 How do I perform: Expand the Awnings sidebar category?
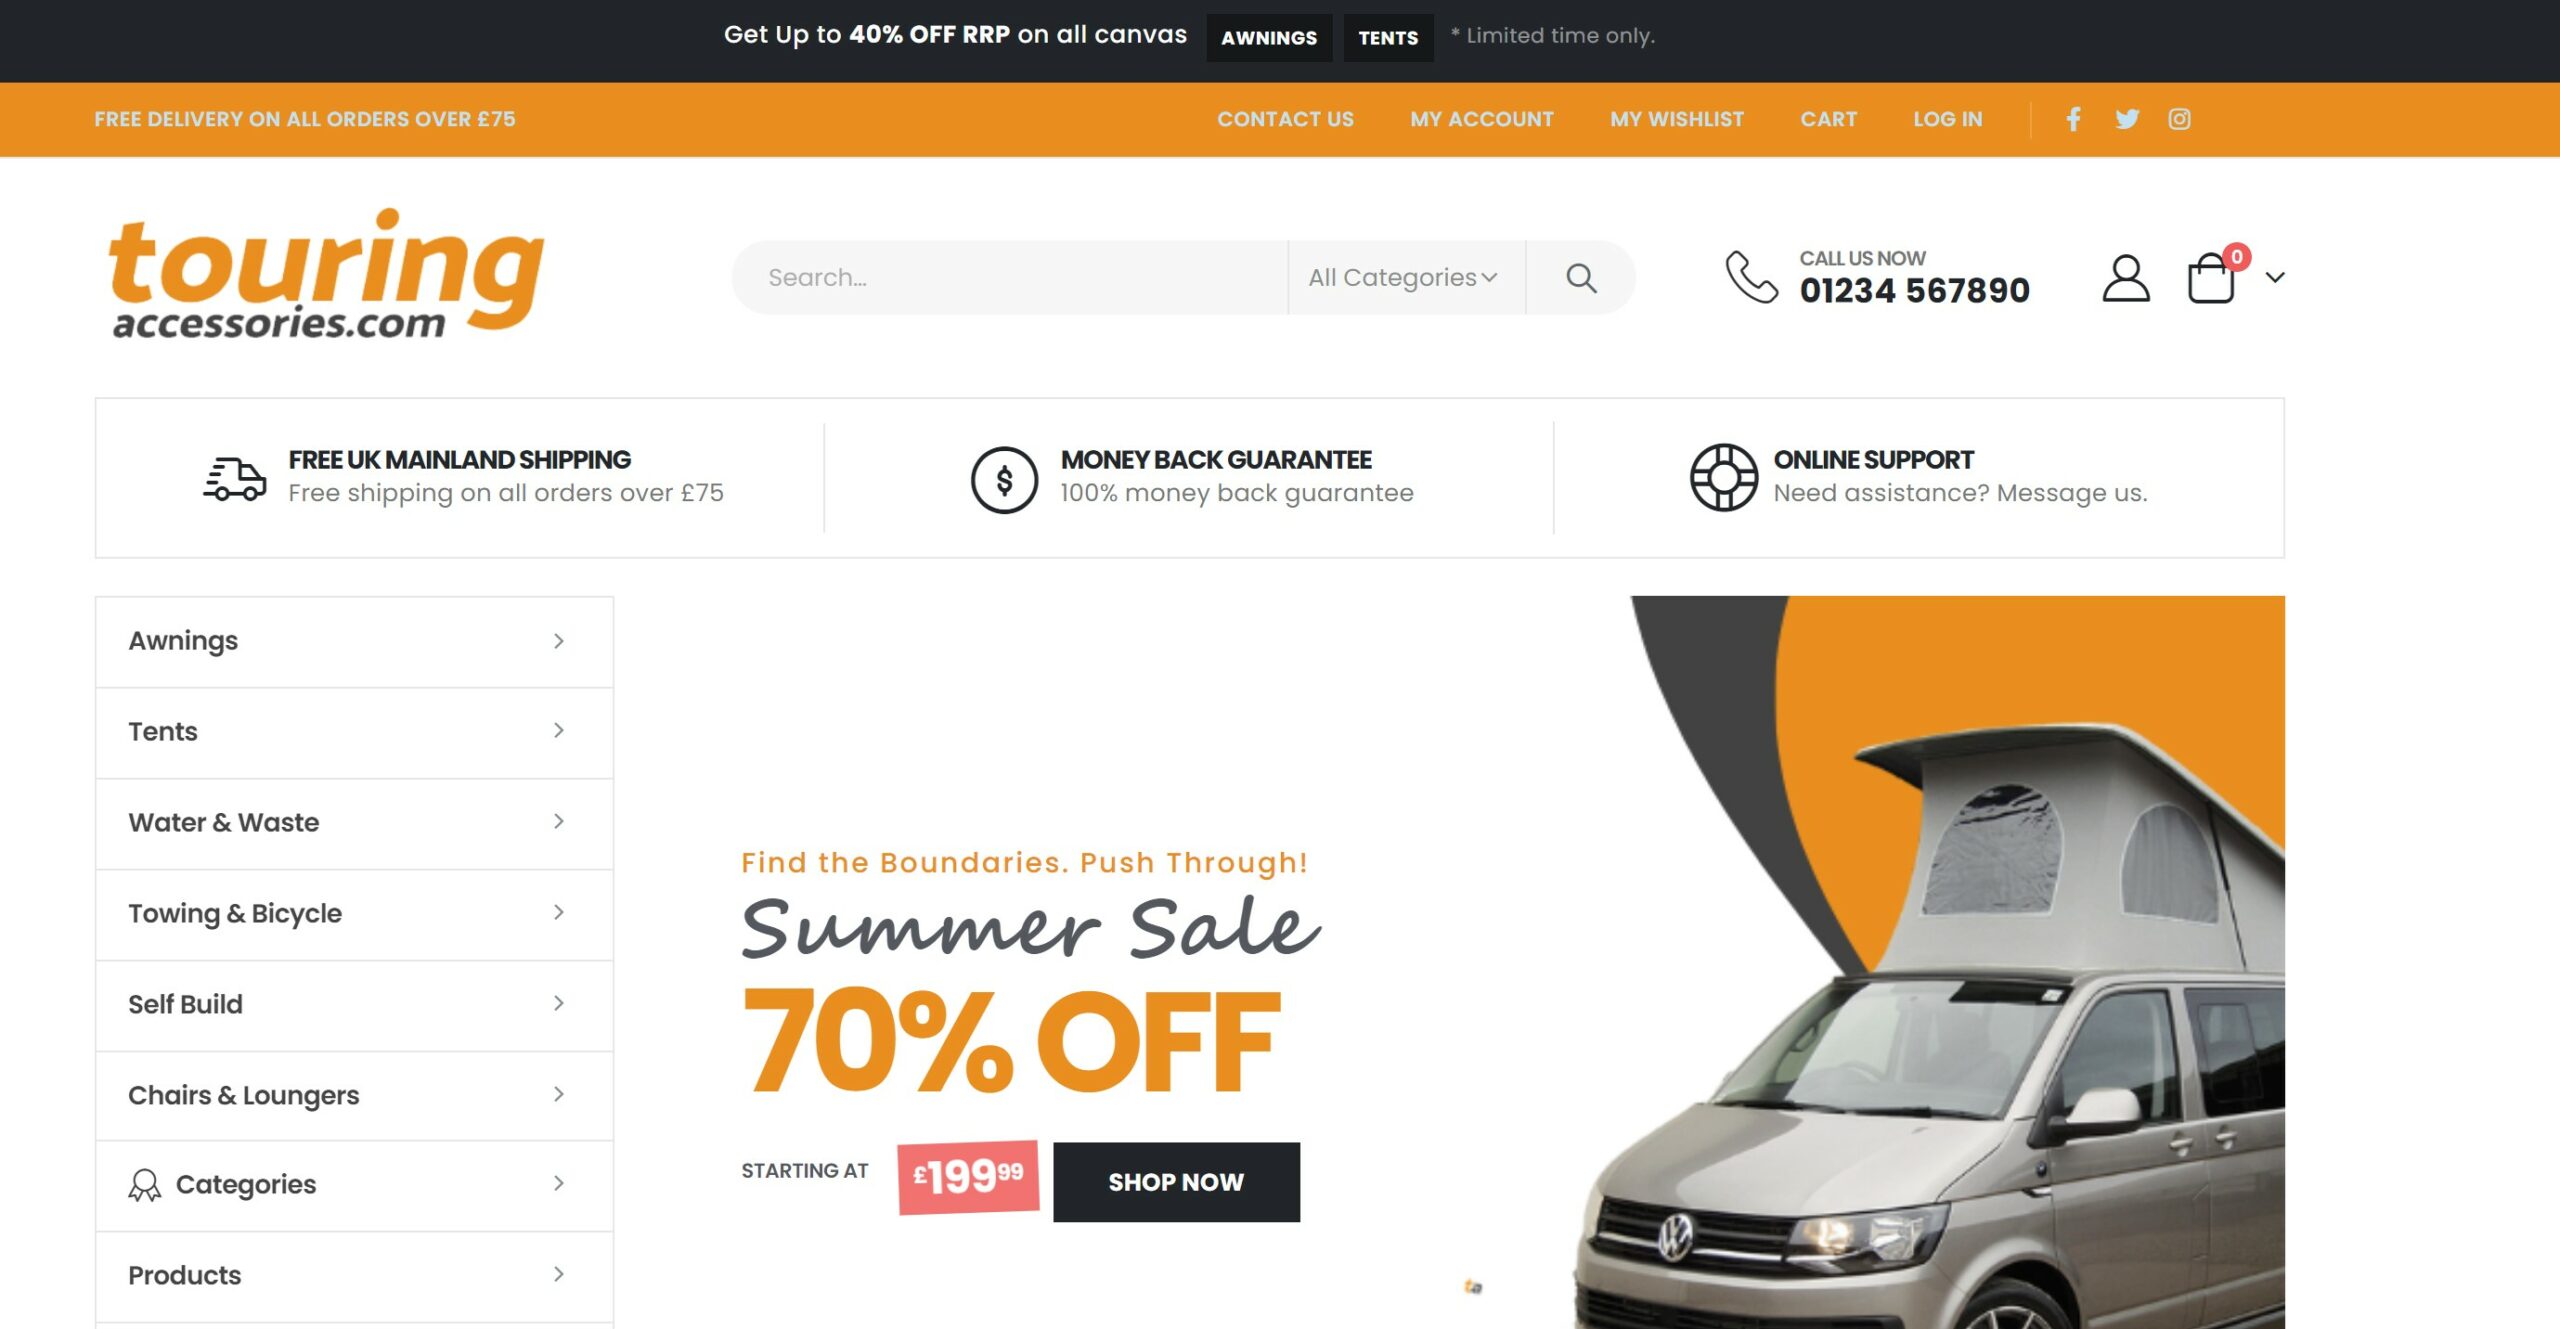pos(354,641)
